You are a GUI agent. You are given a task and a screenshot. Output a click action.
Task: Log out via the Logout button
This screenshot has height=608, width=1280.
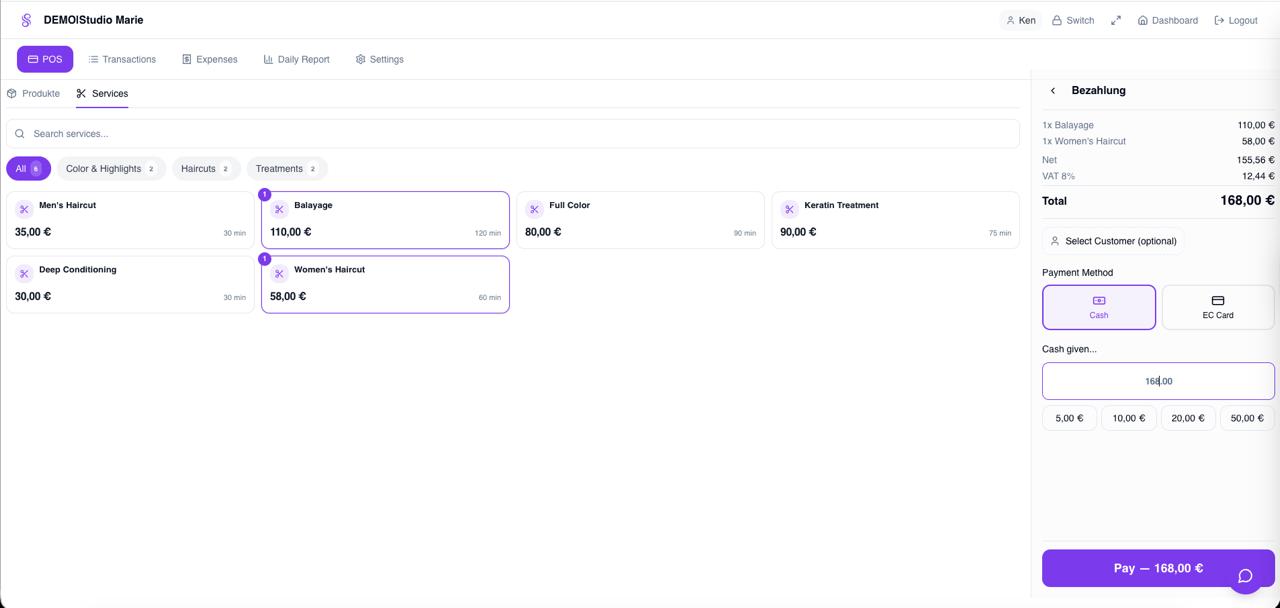point(1236,20)
